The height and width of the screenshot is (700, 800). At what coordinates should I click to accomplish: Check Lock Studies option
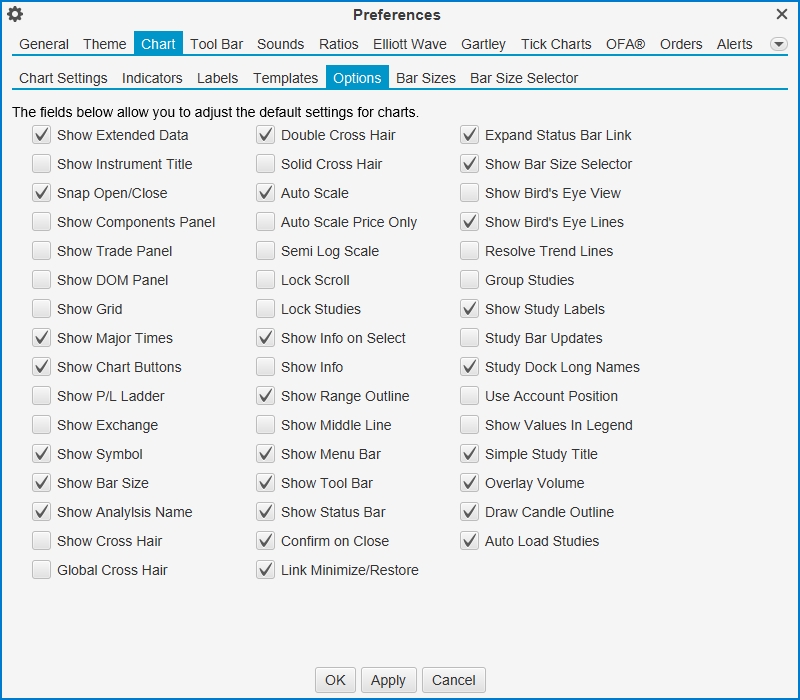[x=265, y=309]
